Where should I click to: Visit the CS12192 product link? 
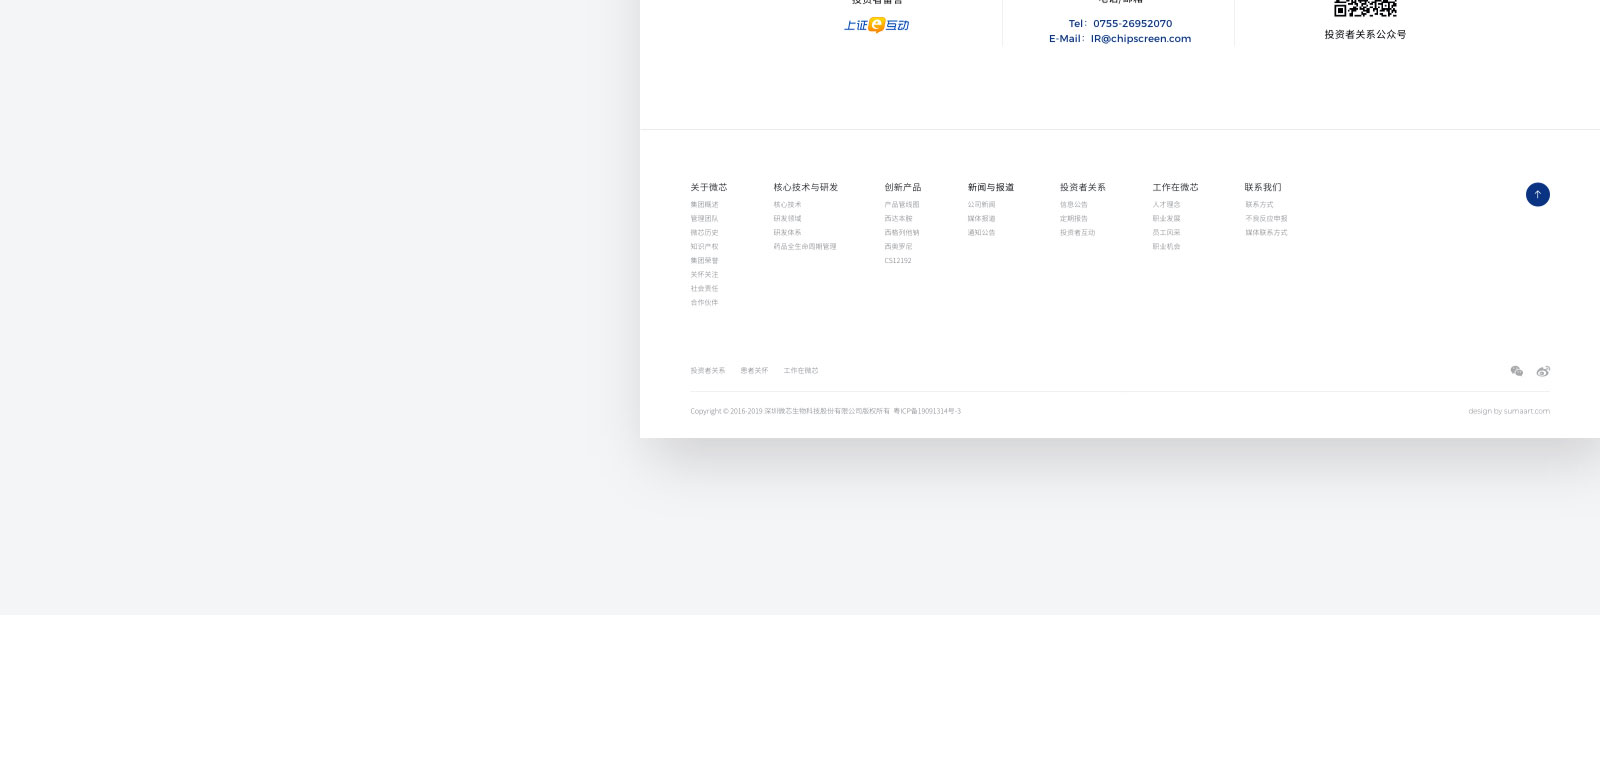click(897, 261)
